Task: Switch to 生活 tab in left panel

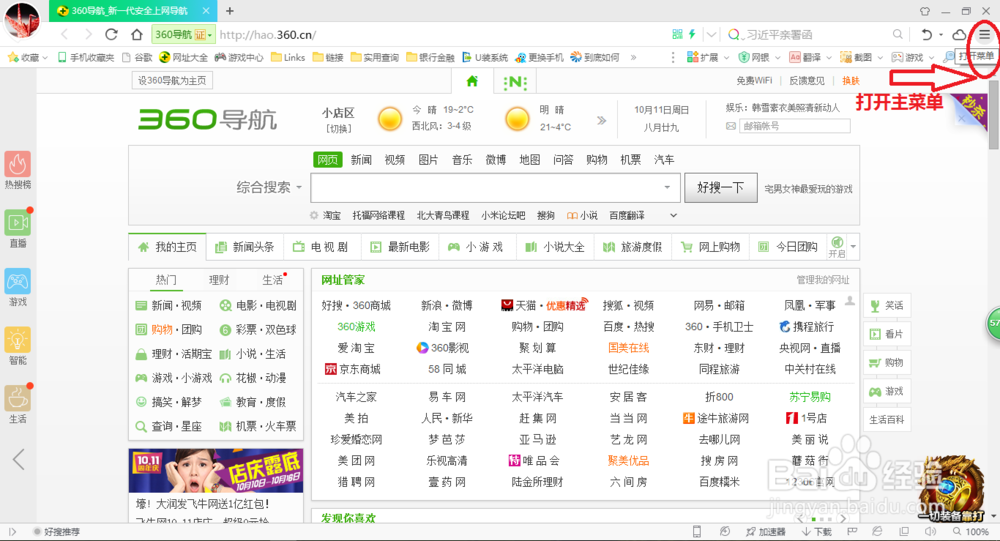Action: click(272, 280)
